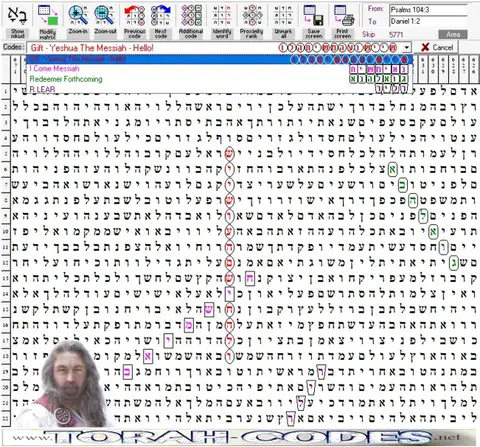This screenshot has width=480, height=447.
Task: Click row number 1 header
Action: coord(6,92)
